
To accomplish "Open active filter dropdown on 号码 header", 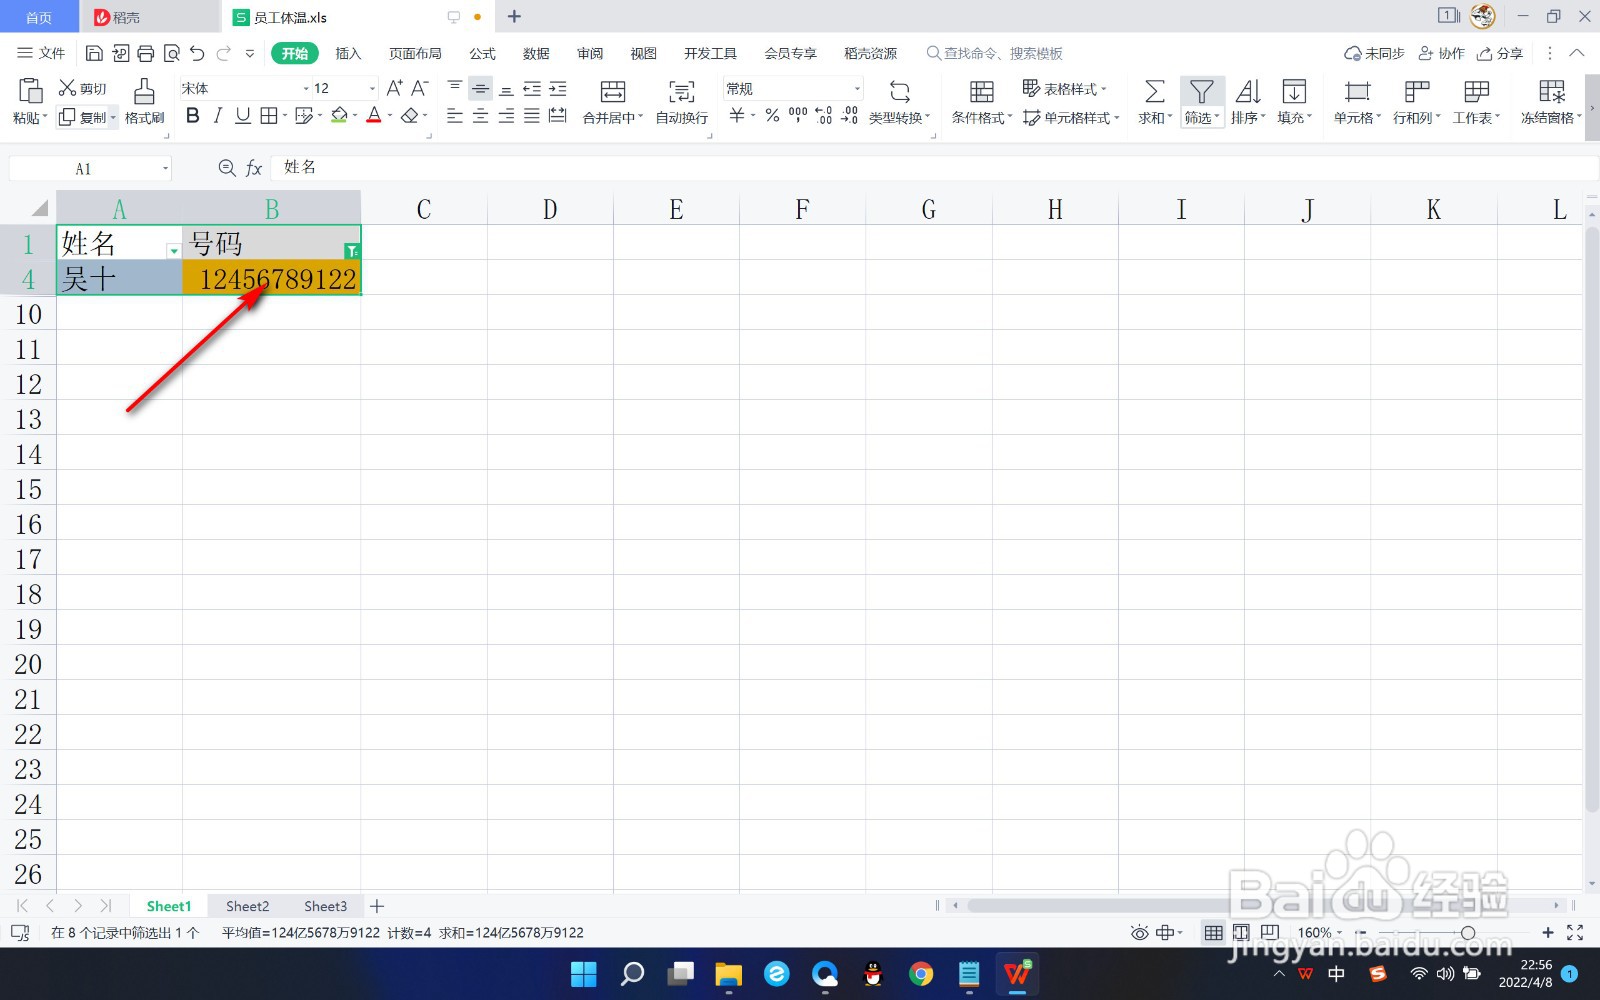I will [352, 251].
